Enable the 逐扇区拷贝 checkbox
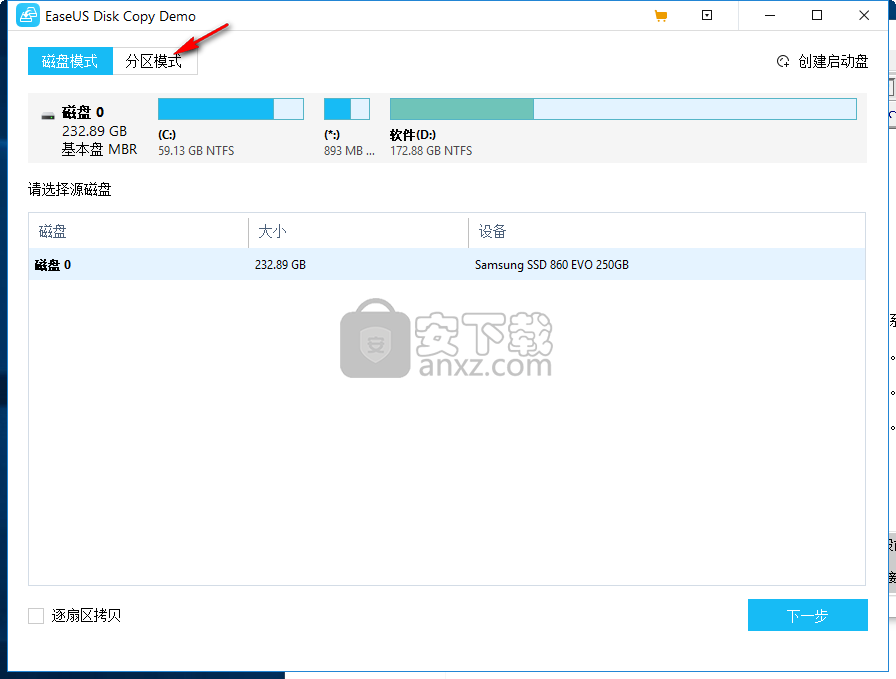 click(36, 616)
